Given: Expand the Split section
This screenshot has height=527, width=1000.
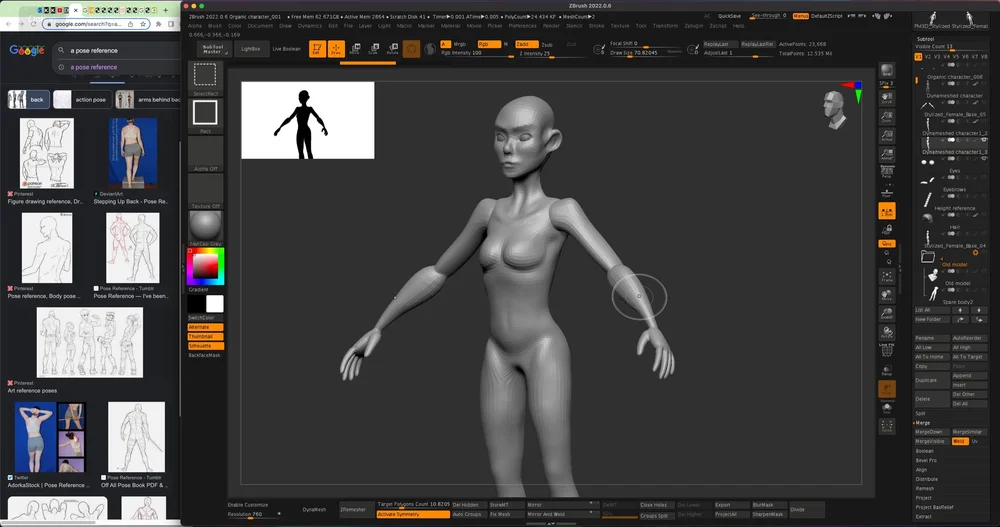Looking at the screenshot, I should click(920, 413).
